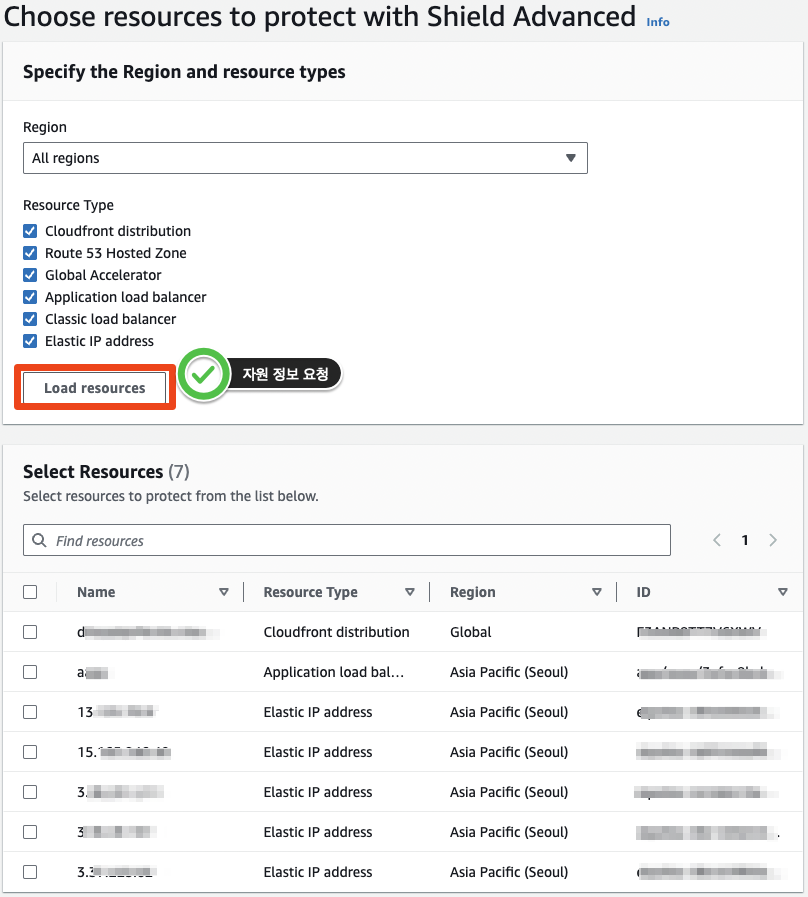The height and width of the screenshot is (897, 808).
Task: Select the Elastic IP row starting with 15.
Action: coord(30,752)
